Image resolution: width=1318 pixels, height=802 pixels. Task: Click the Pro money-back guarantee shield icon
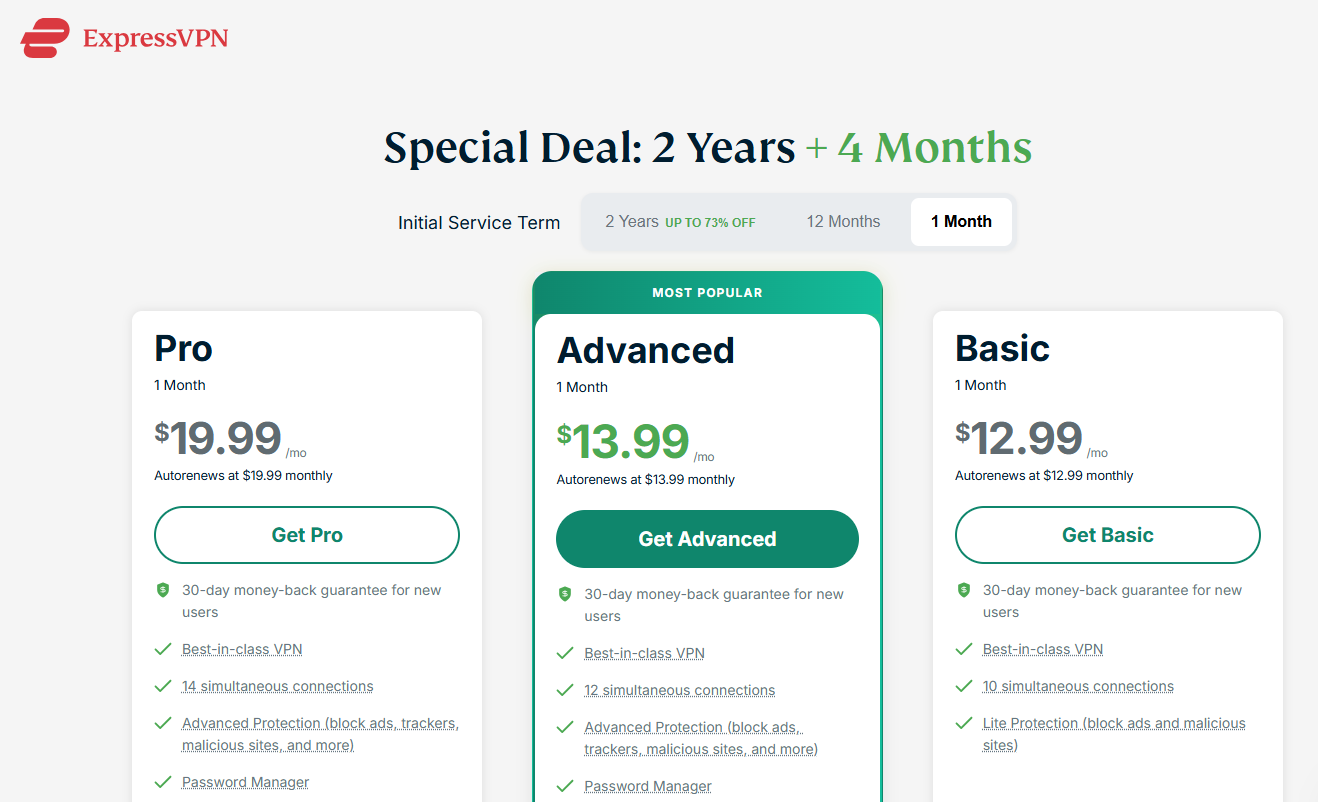[163, 590]
